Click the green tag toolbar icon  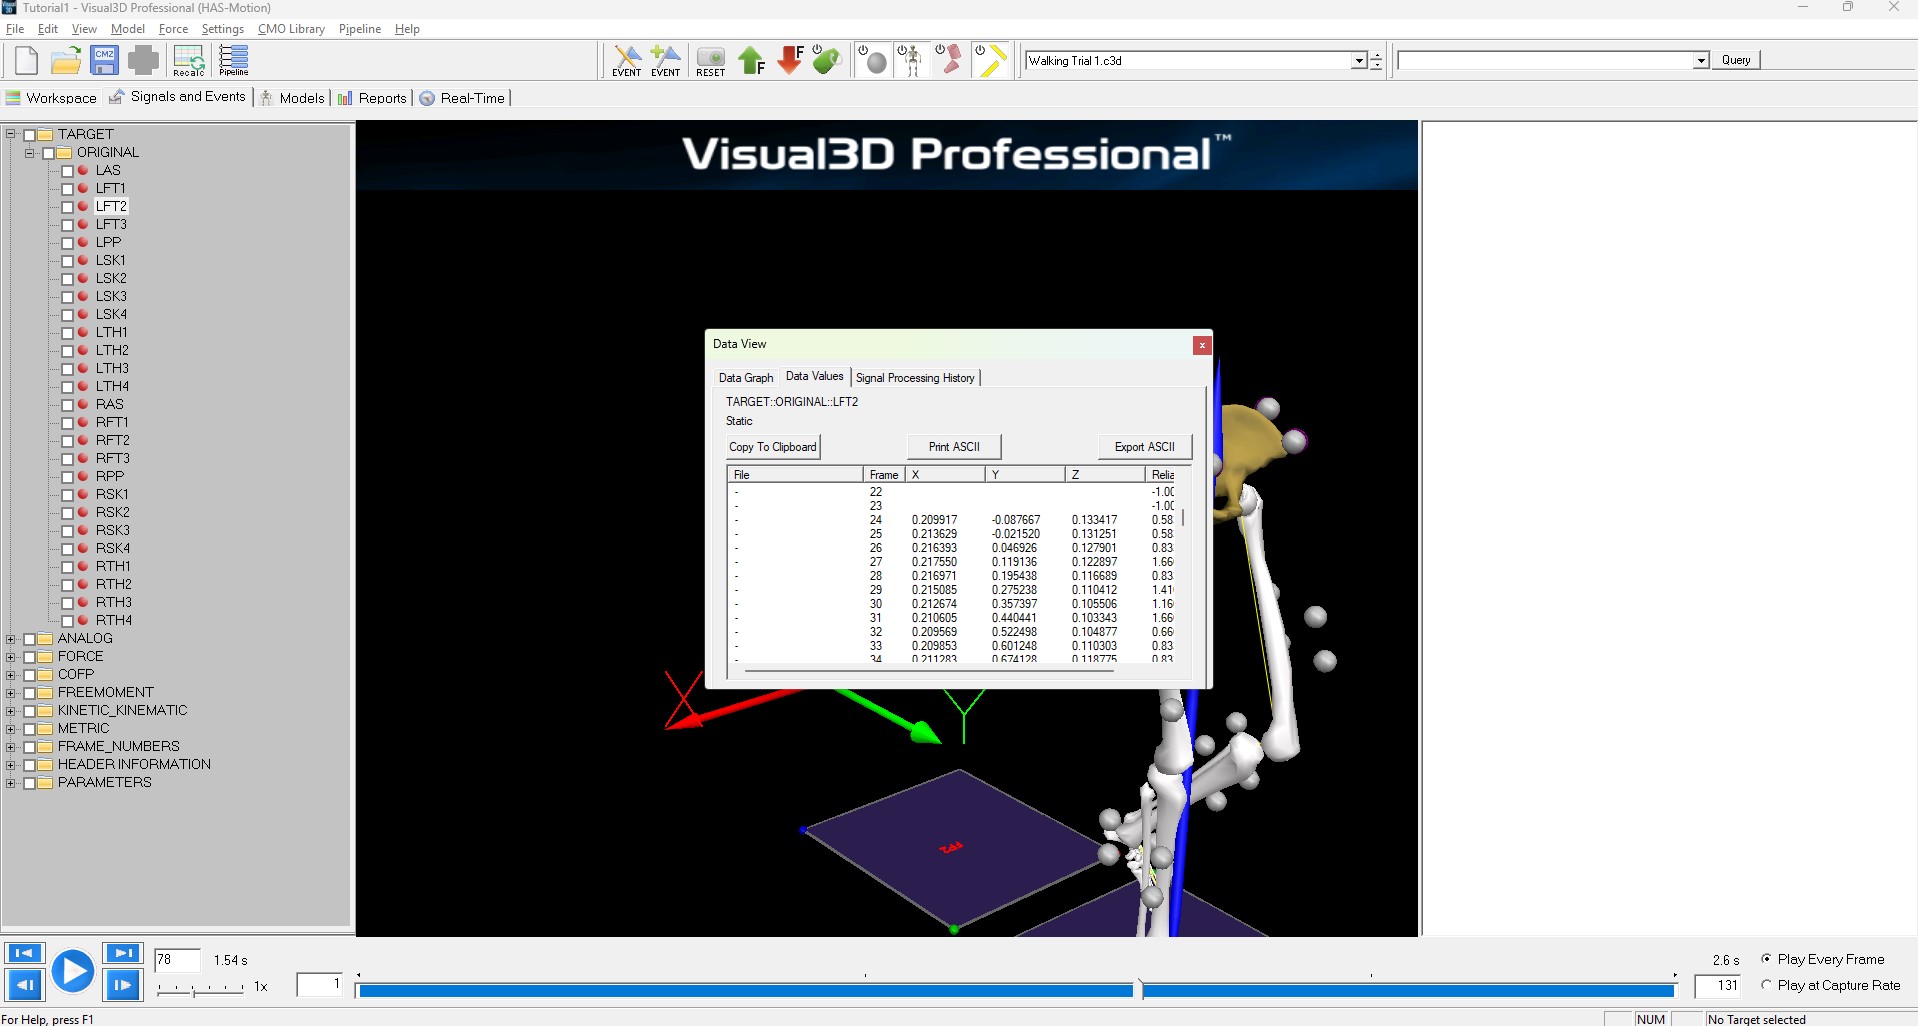click(827, 61)
